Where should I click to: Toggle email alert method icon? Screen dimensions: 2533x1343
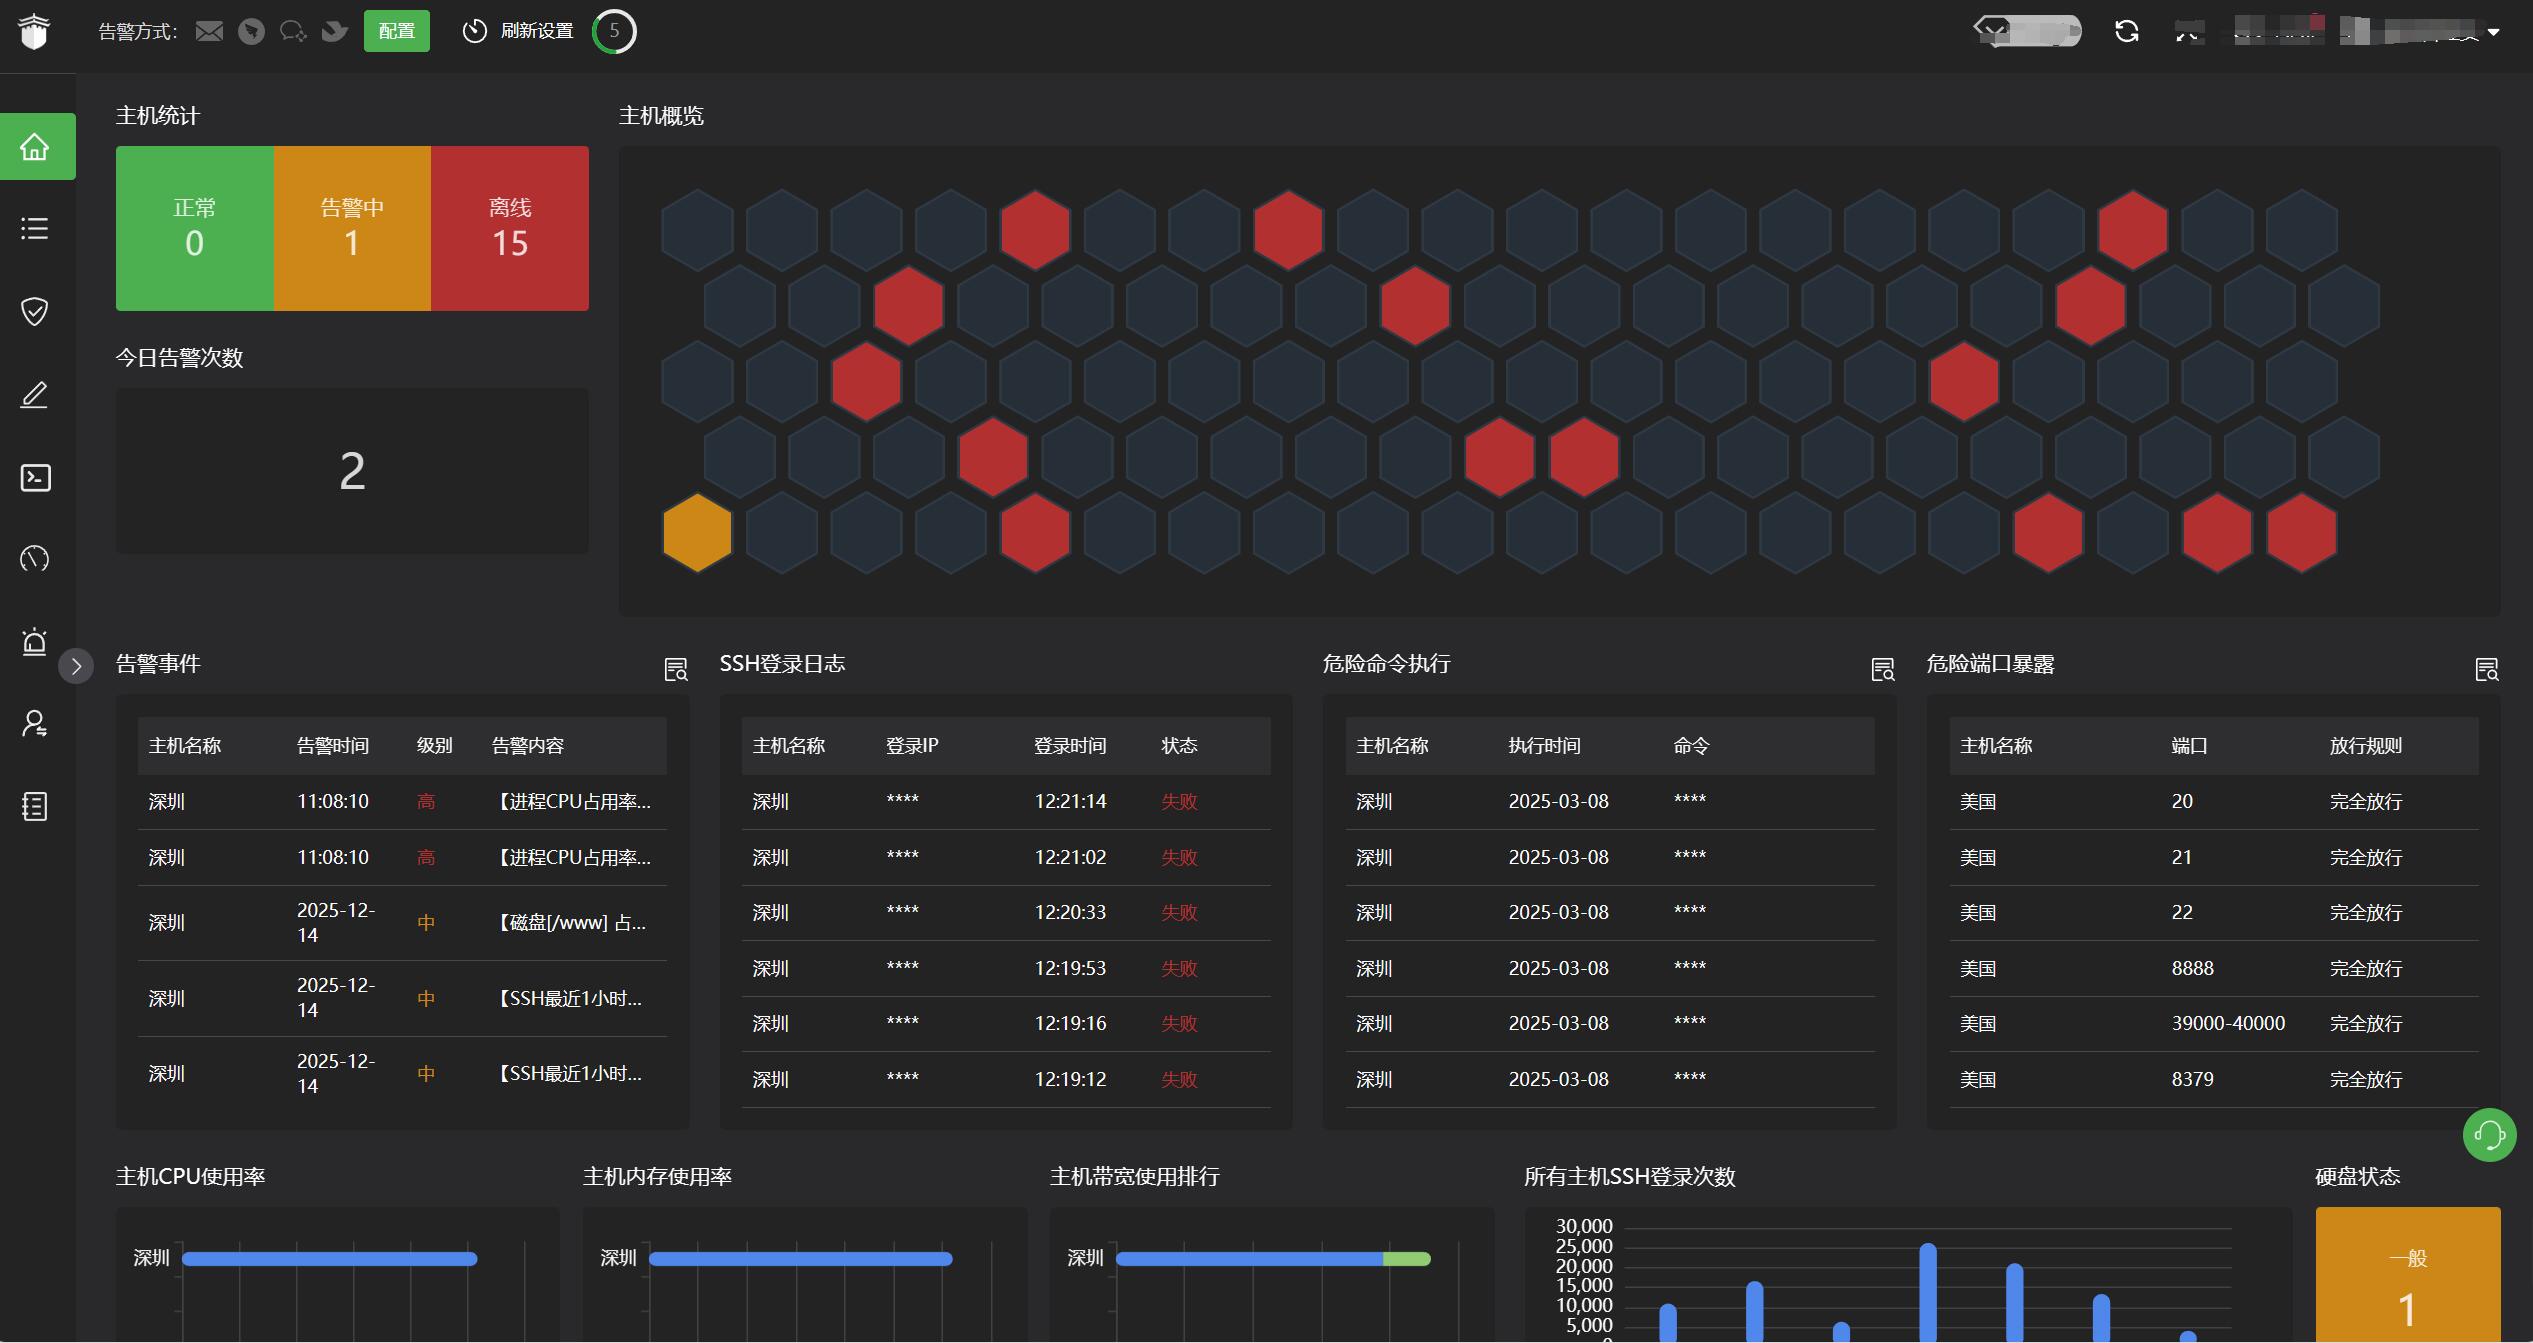click(x=209, y=32)
